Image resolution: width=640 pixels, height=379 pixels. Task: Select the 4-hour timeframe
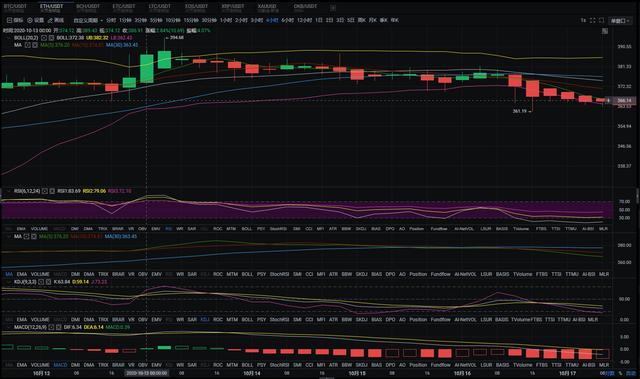pos(272,20)
